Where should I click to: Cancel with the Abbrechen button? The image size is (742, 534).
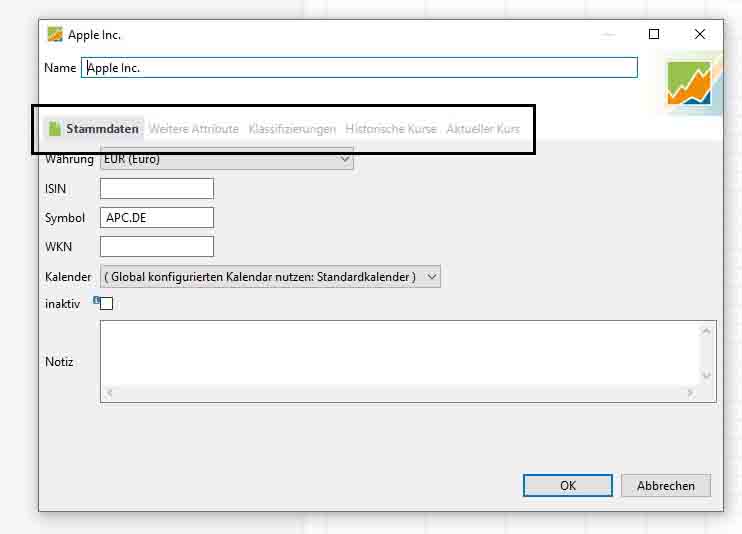pos(666,486)
